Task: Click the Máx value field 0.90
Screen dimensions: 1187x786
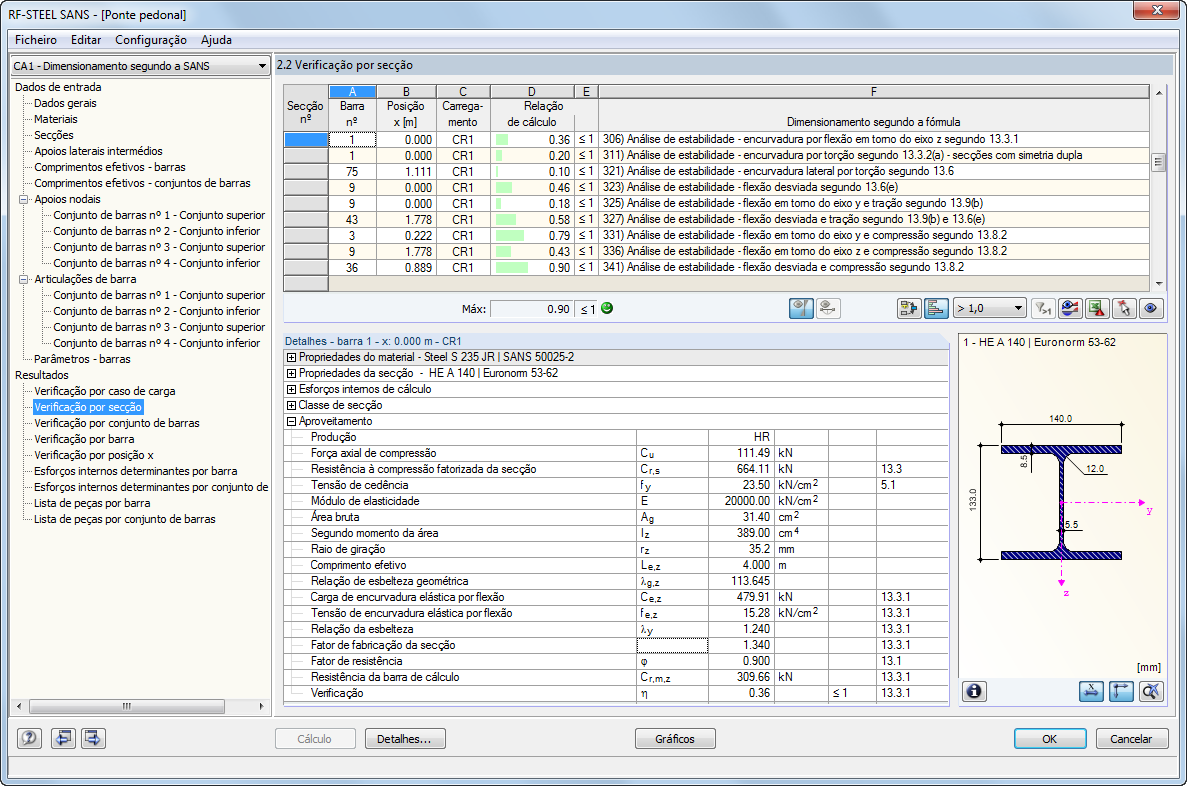Action: 531,309
